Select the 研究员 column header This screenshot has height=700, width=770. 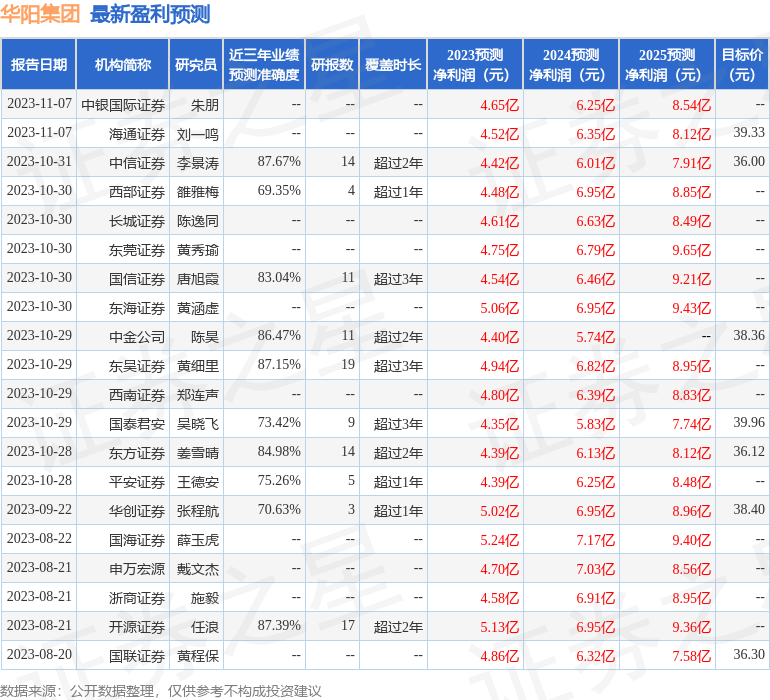[x=196, y=64]
